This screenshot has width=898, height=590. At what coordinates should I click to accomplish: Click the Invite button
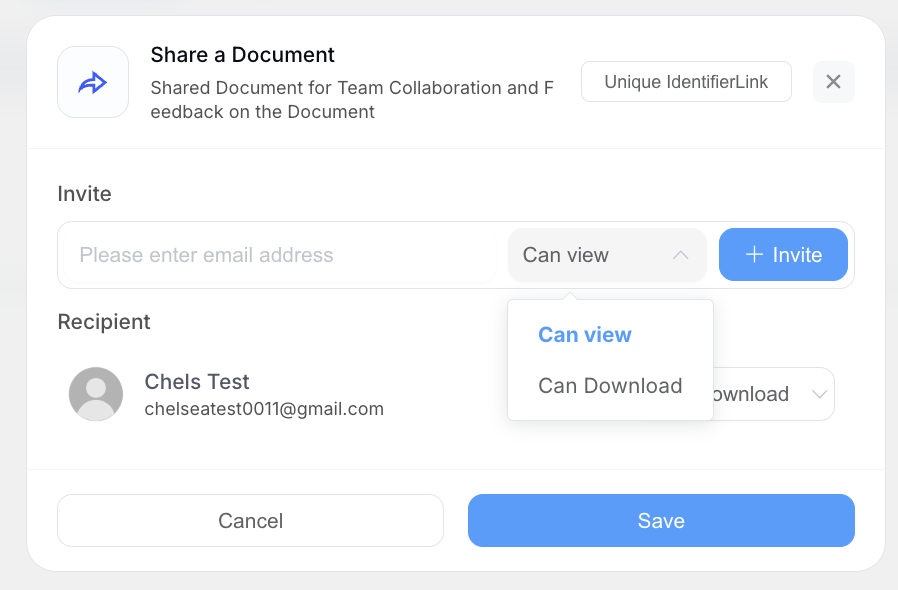click(x=783, y=255)
